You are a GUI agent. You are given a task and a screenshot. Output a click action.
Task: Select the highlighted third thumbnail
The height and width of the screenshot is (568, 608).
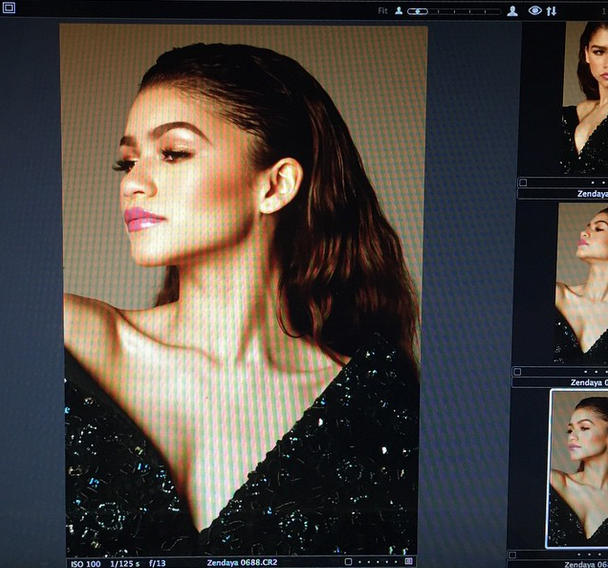tap(580, 468)
